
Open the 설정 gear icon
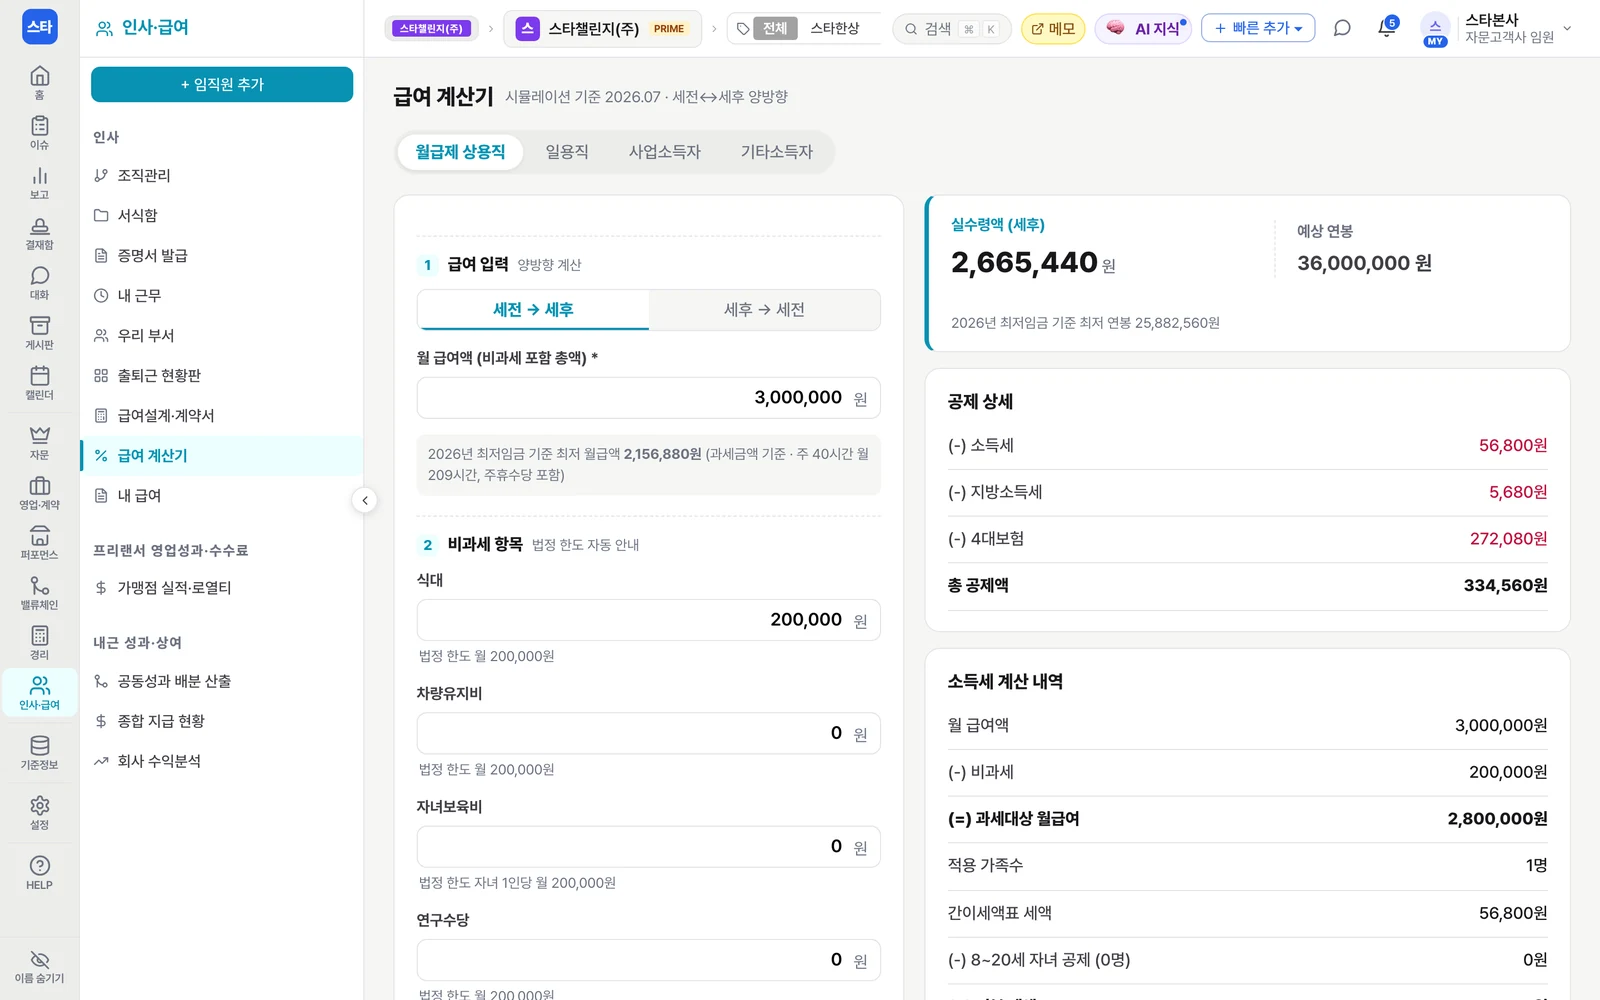(39, 812)
